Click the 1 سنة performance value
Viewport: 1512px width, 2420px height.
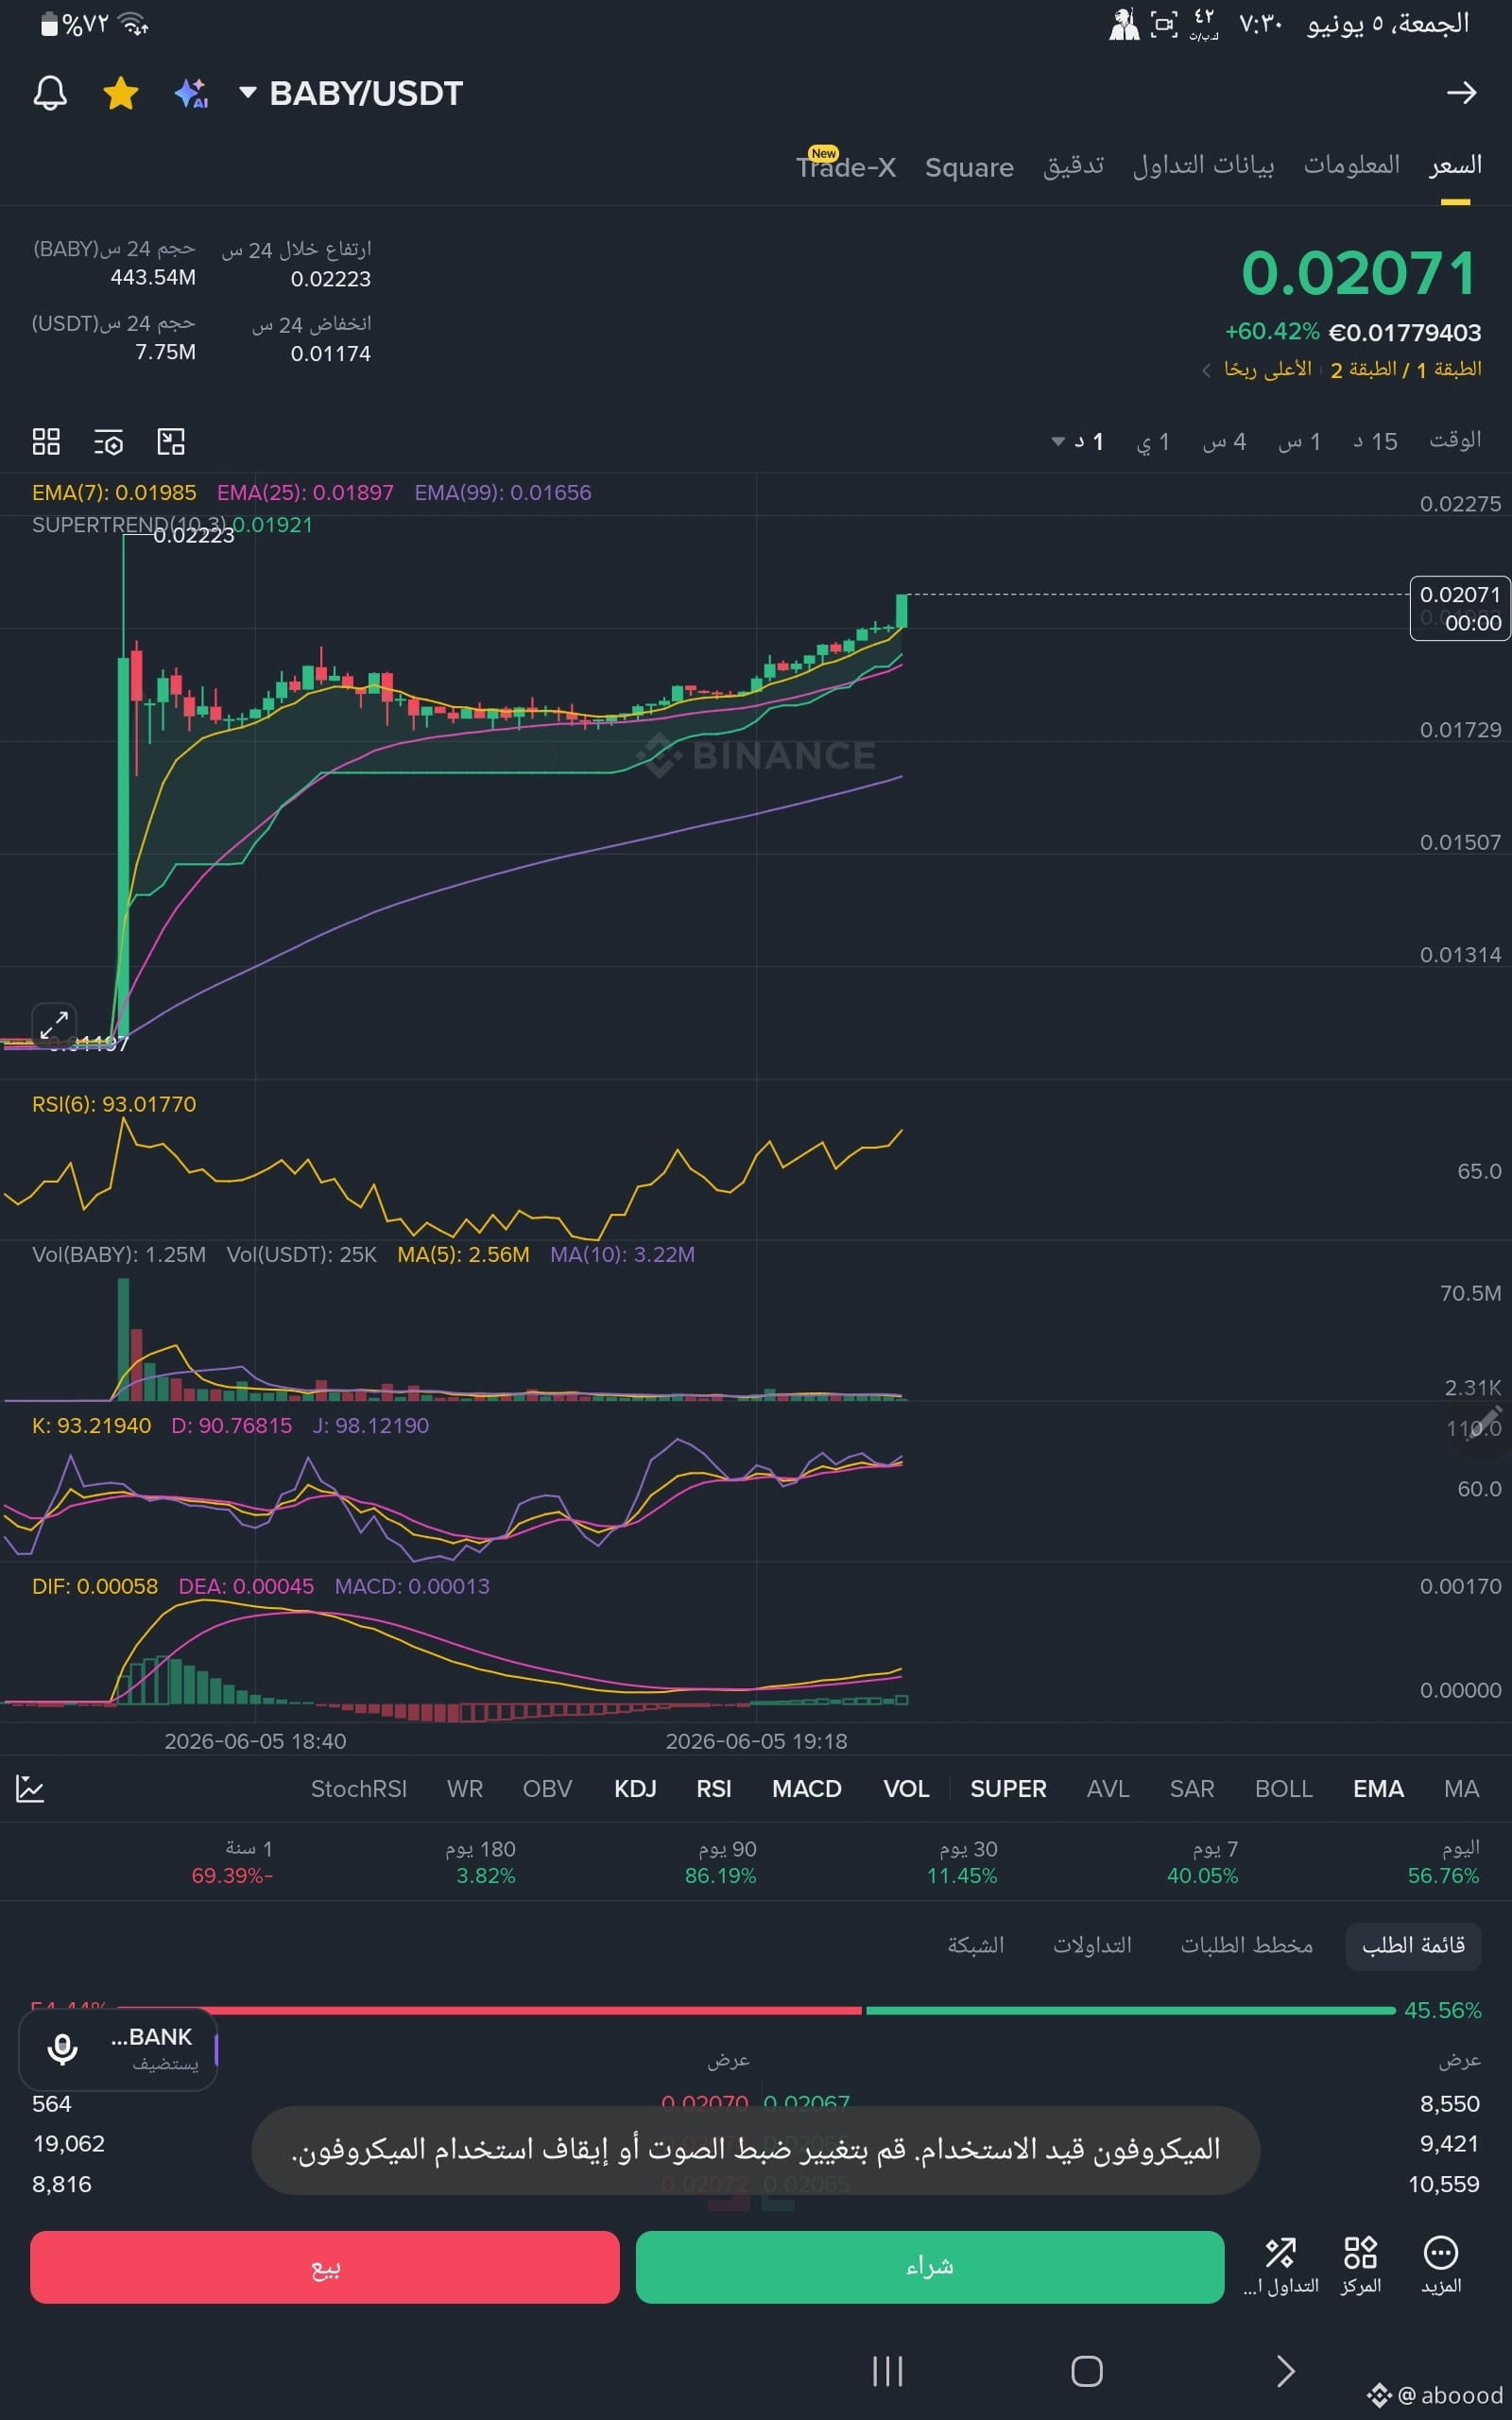coord(232,1876)
